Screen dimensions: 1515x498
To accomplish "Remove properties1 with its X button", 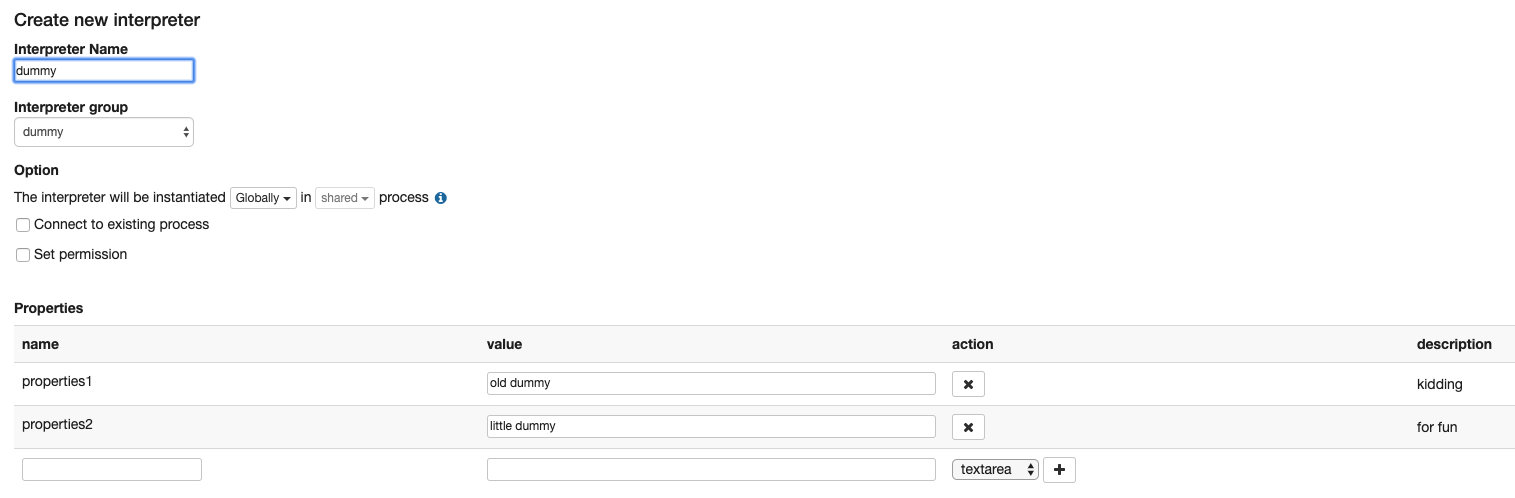I will pos(968,384).
